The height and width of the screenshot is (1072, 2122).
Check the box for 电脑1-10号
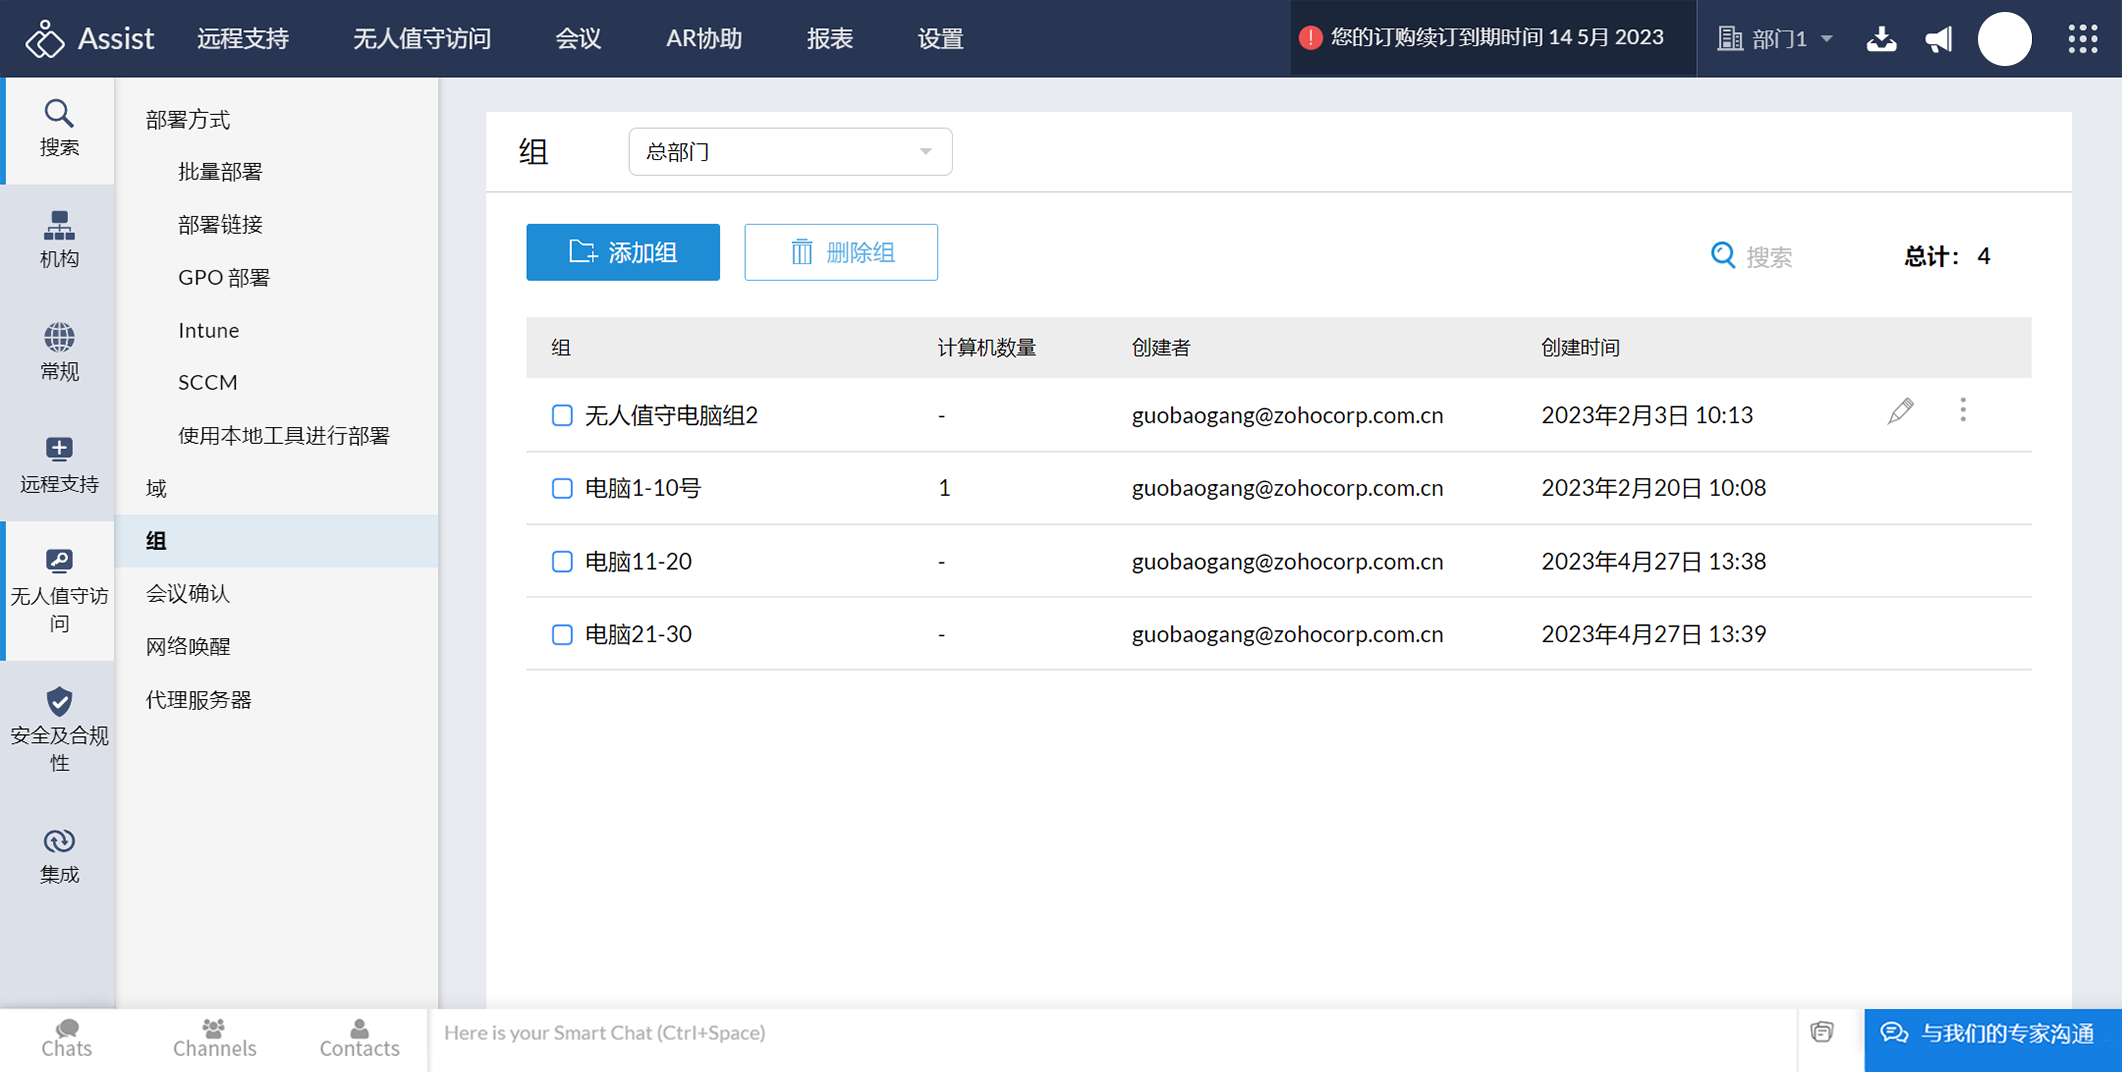click(562, 488)
